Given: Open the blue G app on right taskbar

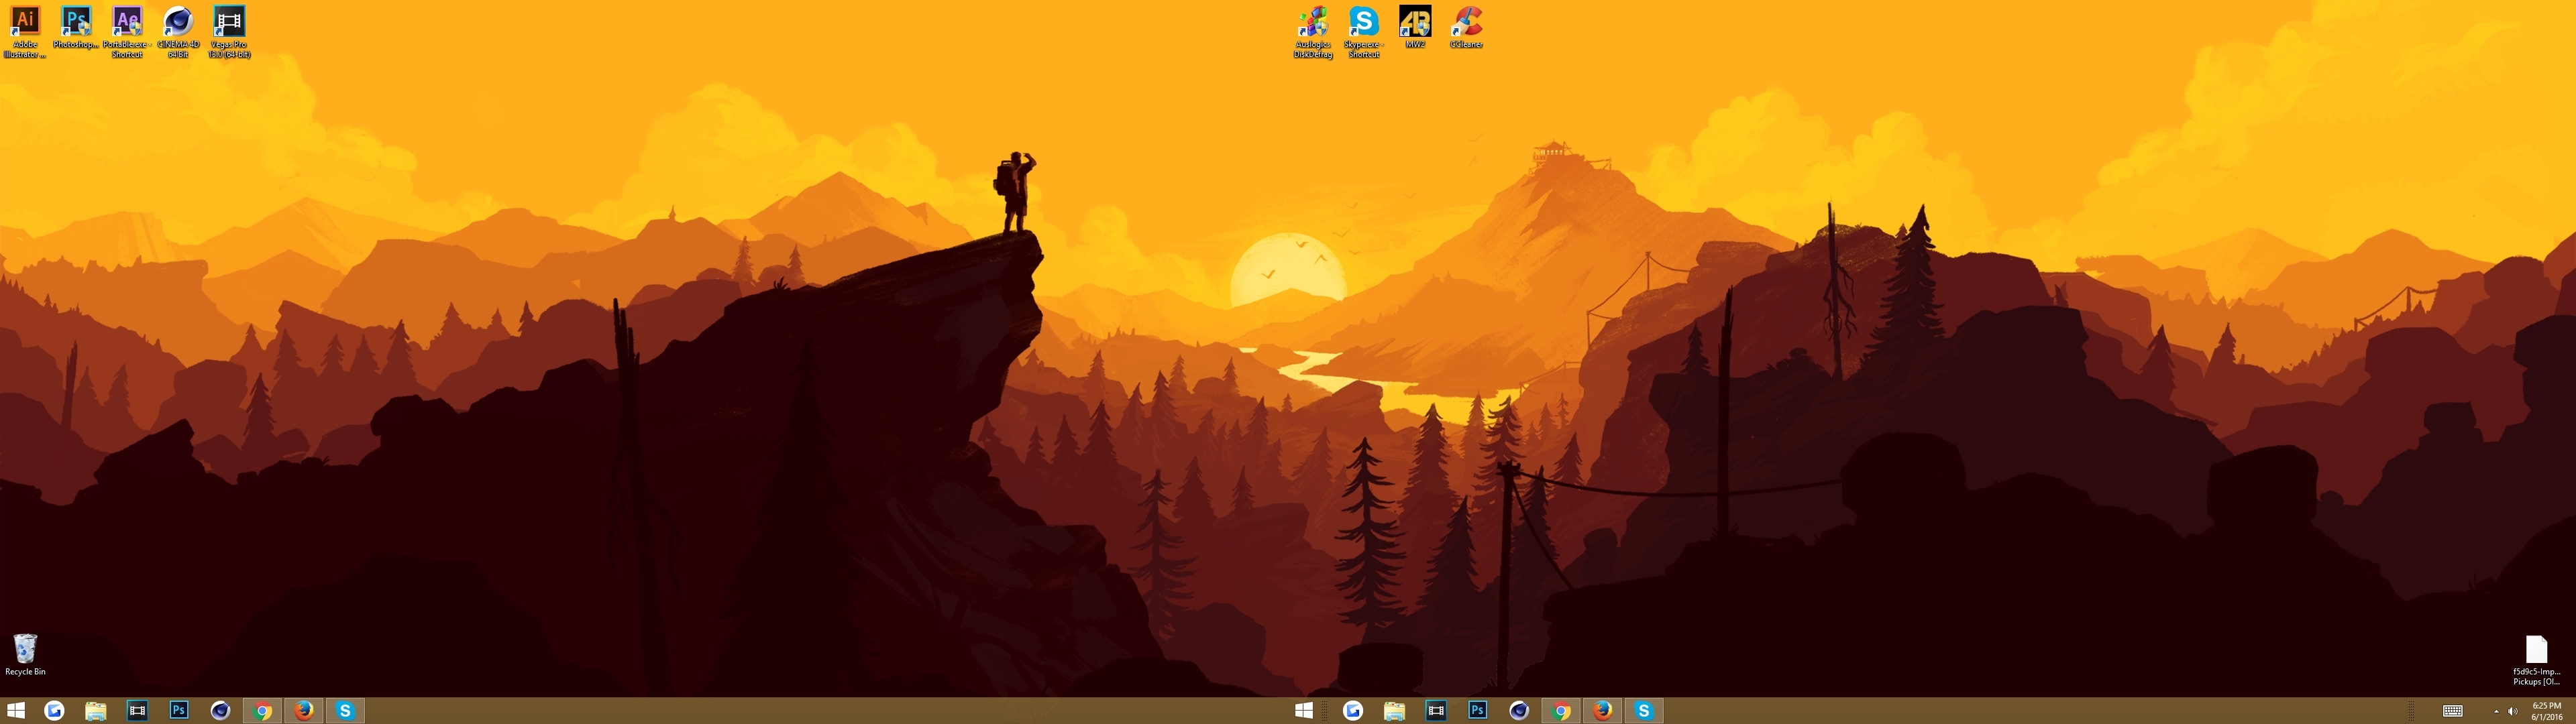Looking at the screenshot, I should pyautogui.click(x=1353, y=710).
